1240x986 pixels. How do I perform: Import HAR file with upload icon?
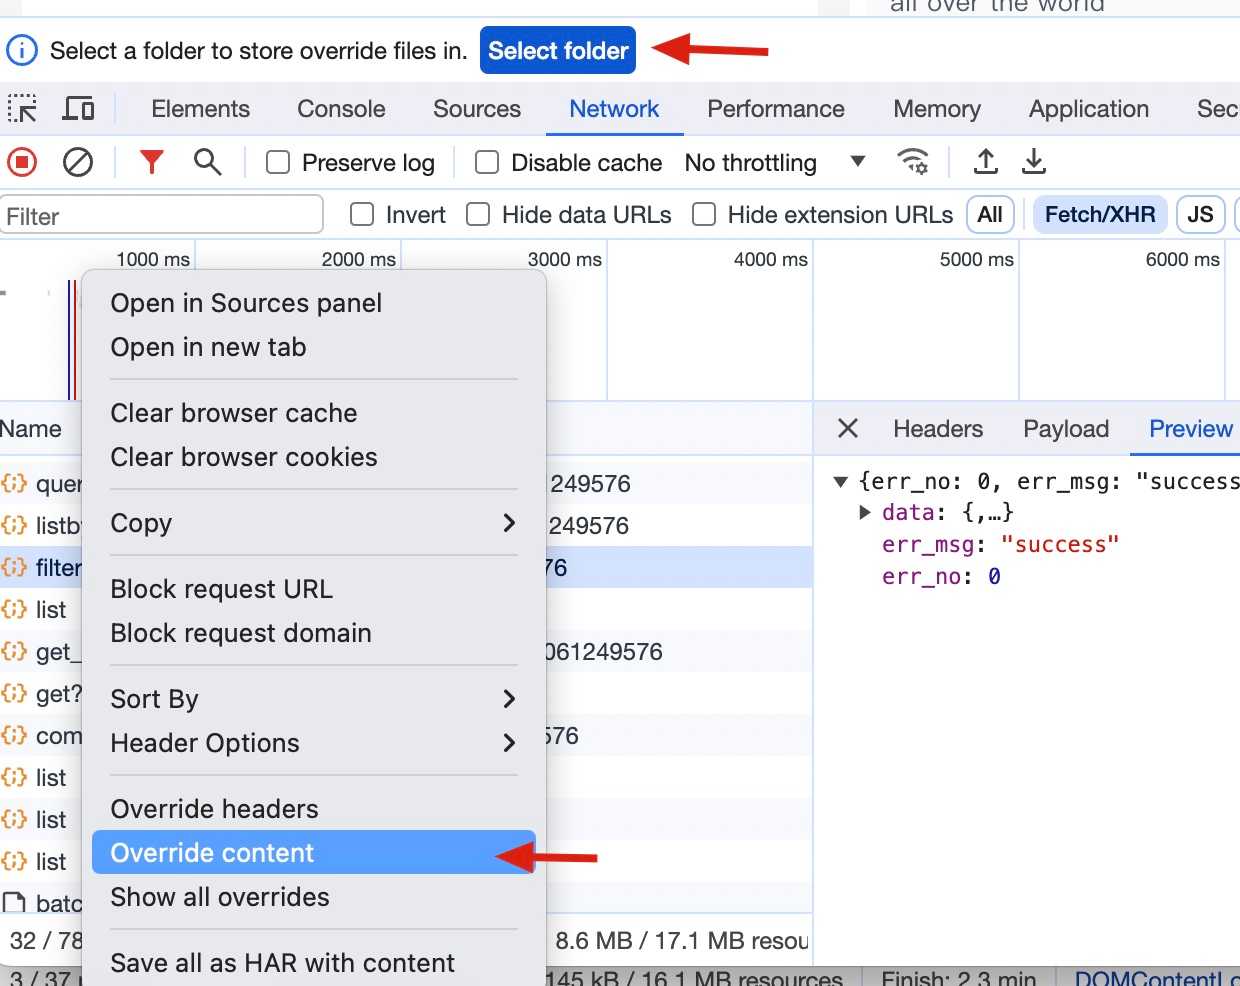[x=985, y=162]
